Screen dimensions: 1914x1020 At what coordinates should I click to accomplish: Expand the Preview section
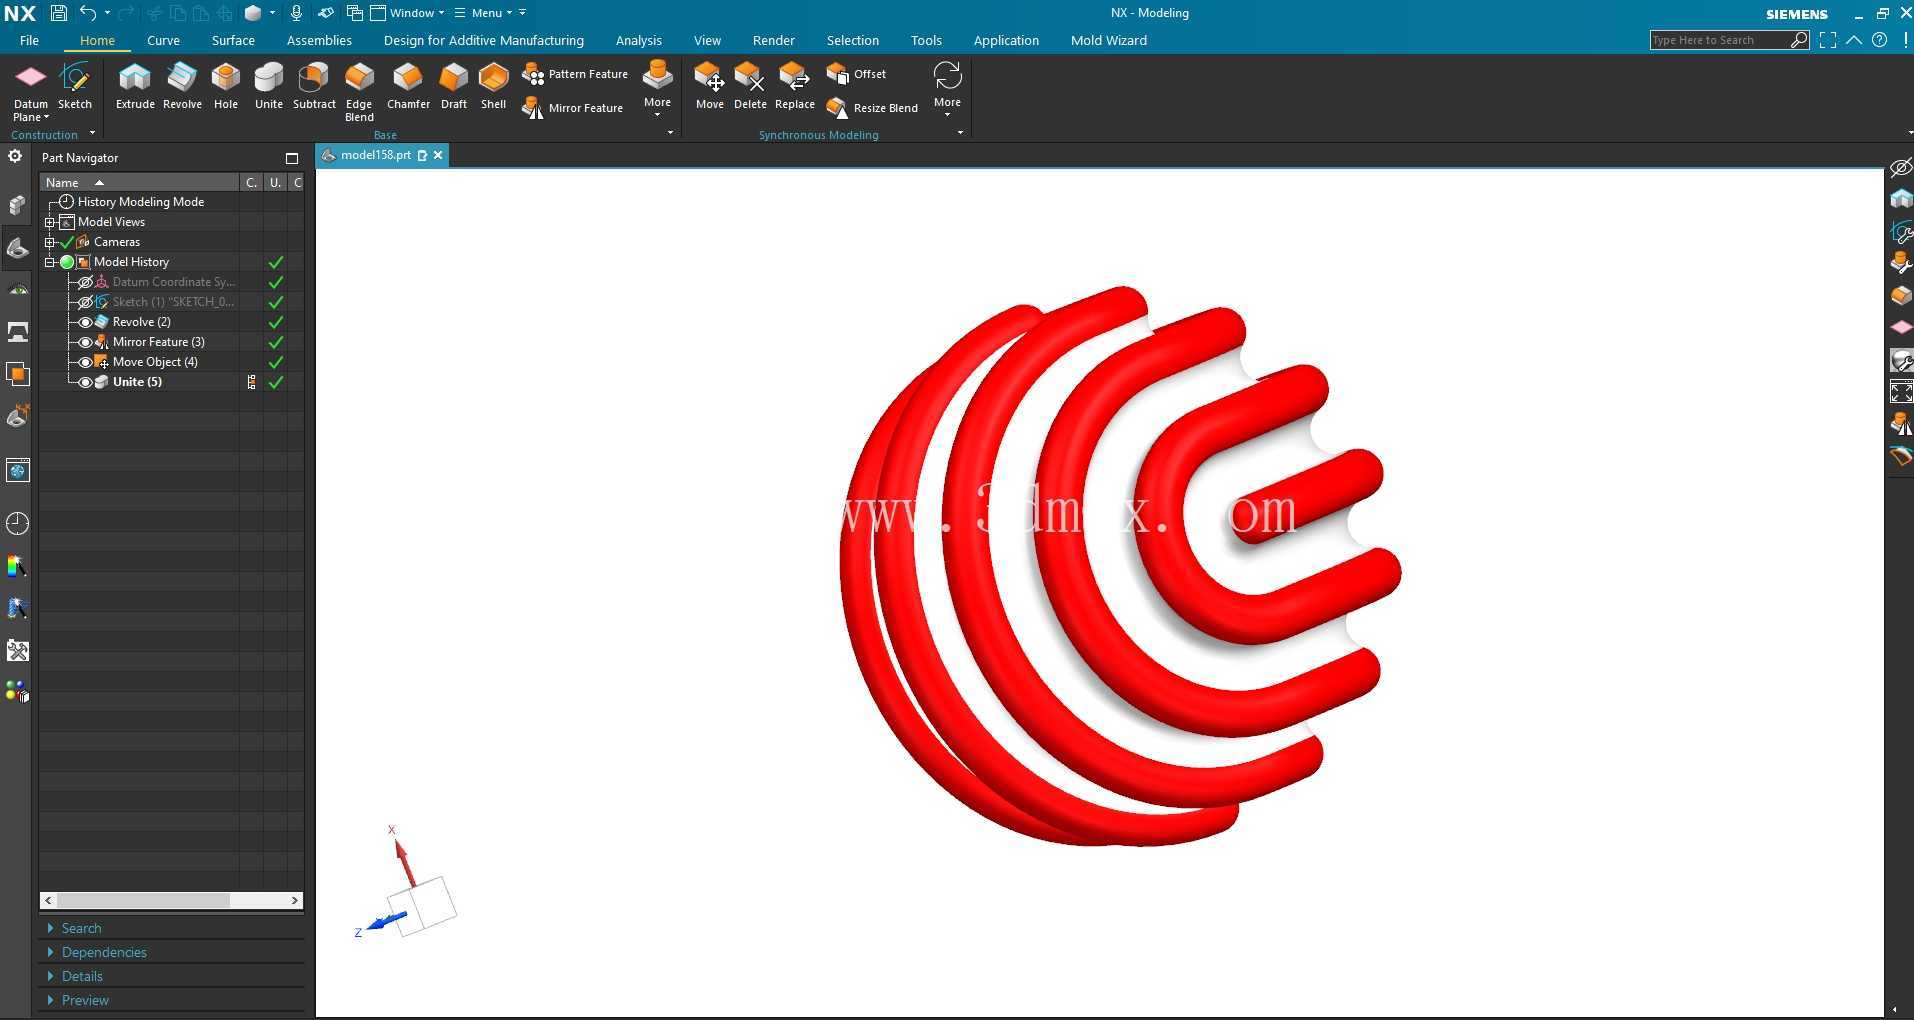[x=85, y=1000]
